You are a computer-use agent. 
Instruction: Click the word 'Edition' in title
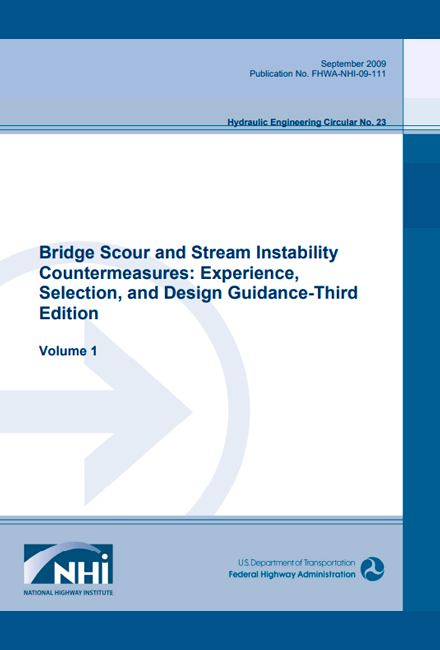69,313
